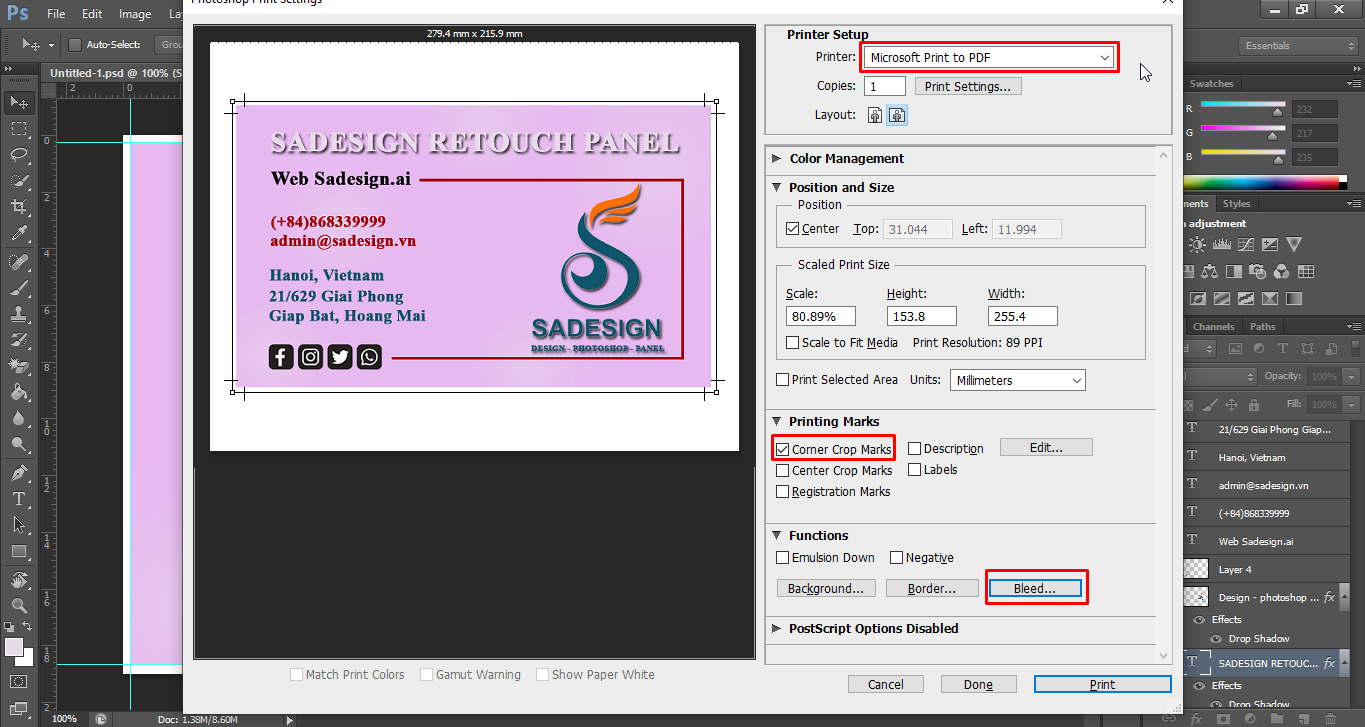Click the Border button
Viewport: 1365px width, 727px height.
[932, 589]
